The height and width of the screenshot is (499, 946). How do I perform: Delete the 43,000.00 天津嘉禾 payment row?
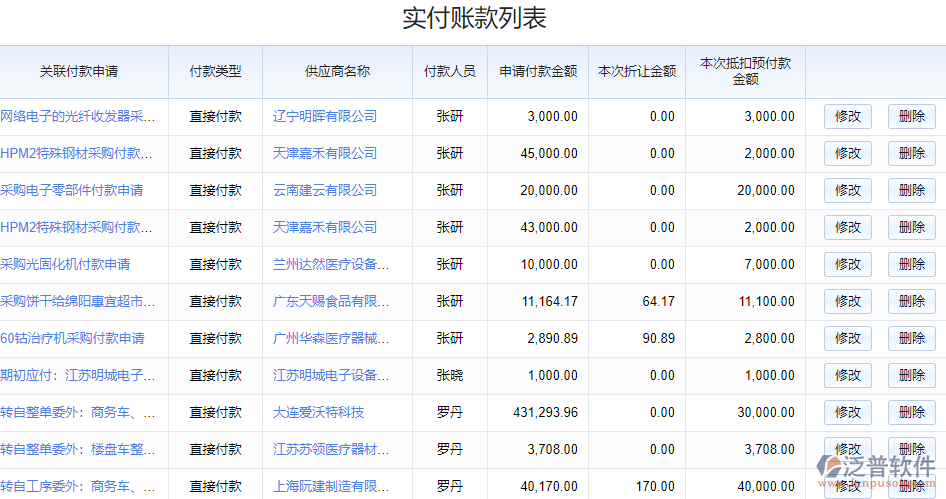pos(912,227)
